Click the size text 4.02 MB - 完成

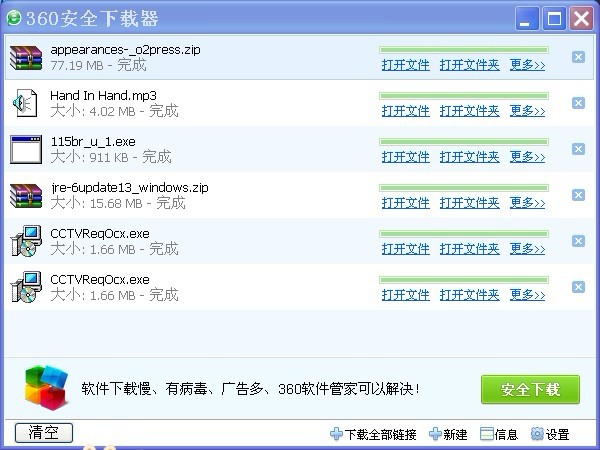114,111
